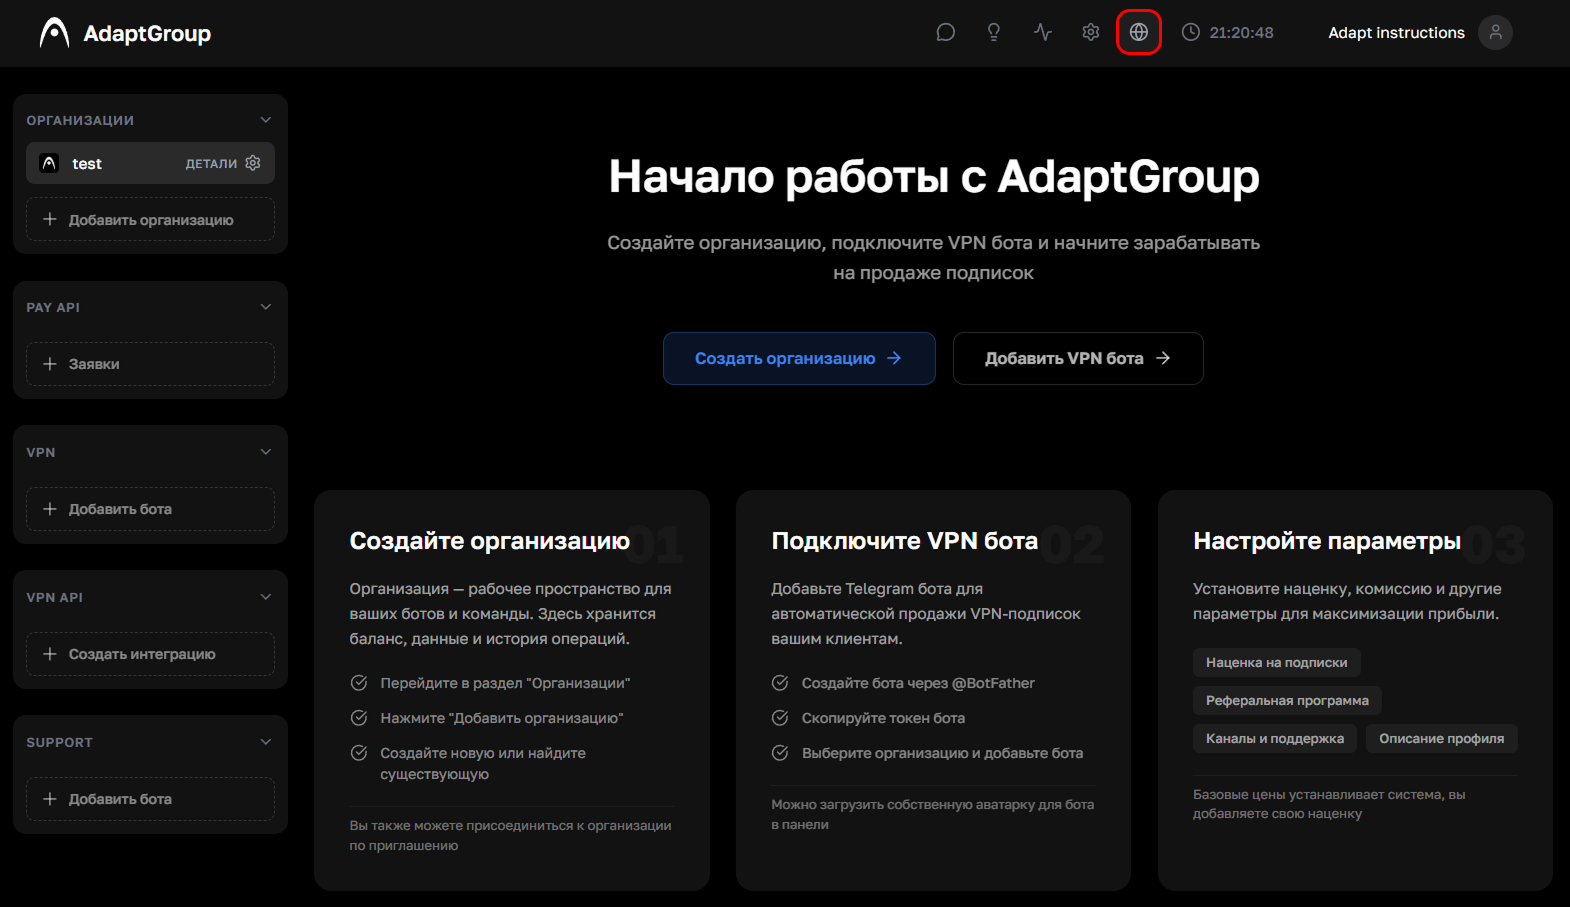Open test organization details gear
Image resolution: width=1570 pixels, height=907 pixels.
pyautogui.click(x=253, y=163)
